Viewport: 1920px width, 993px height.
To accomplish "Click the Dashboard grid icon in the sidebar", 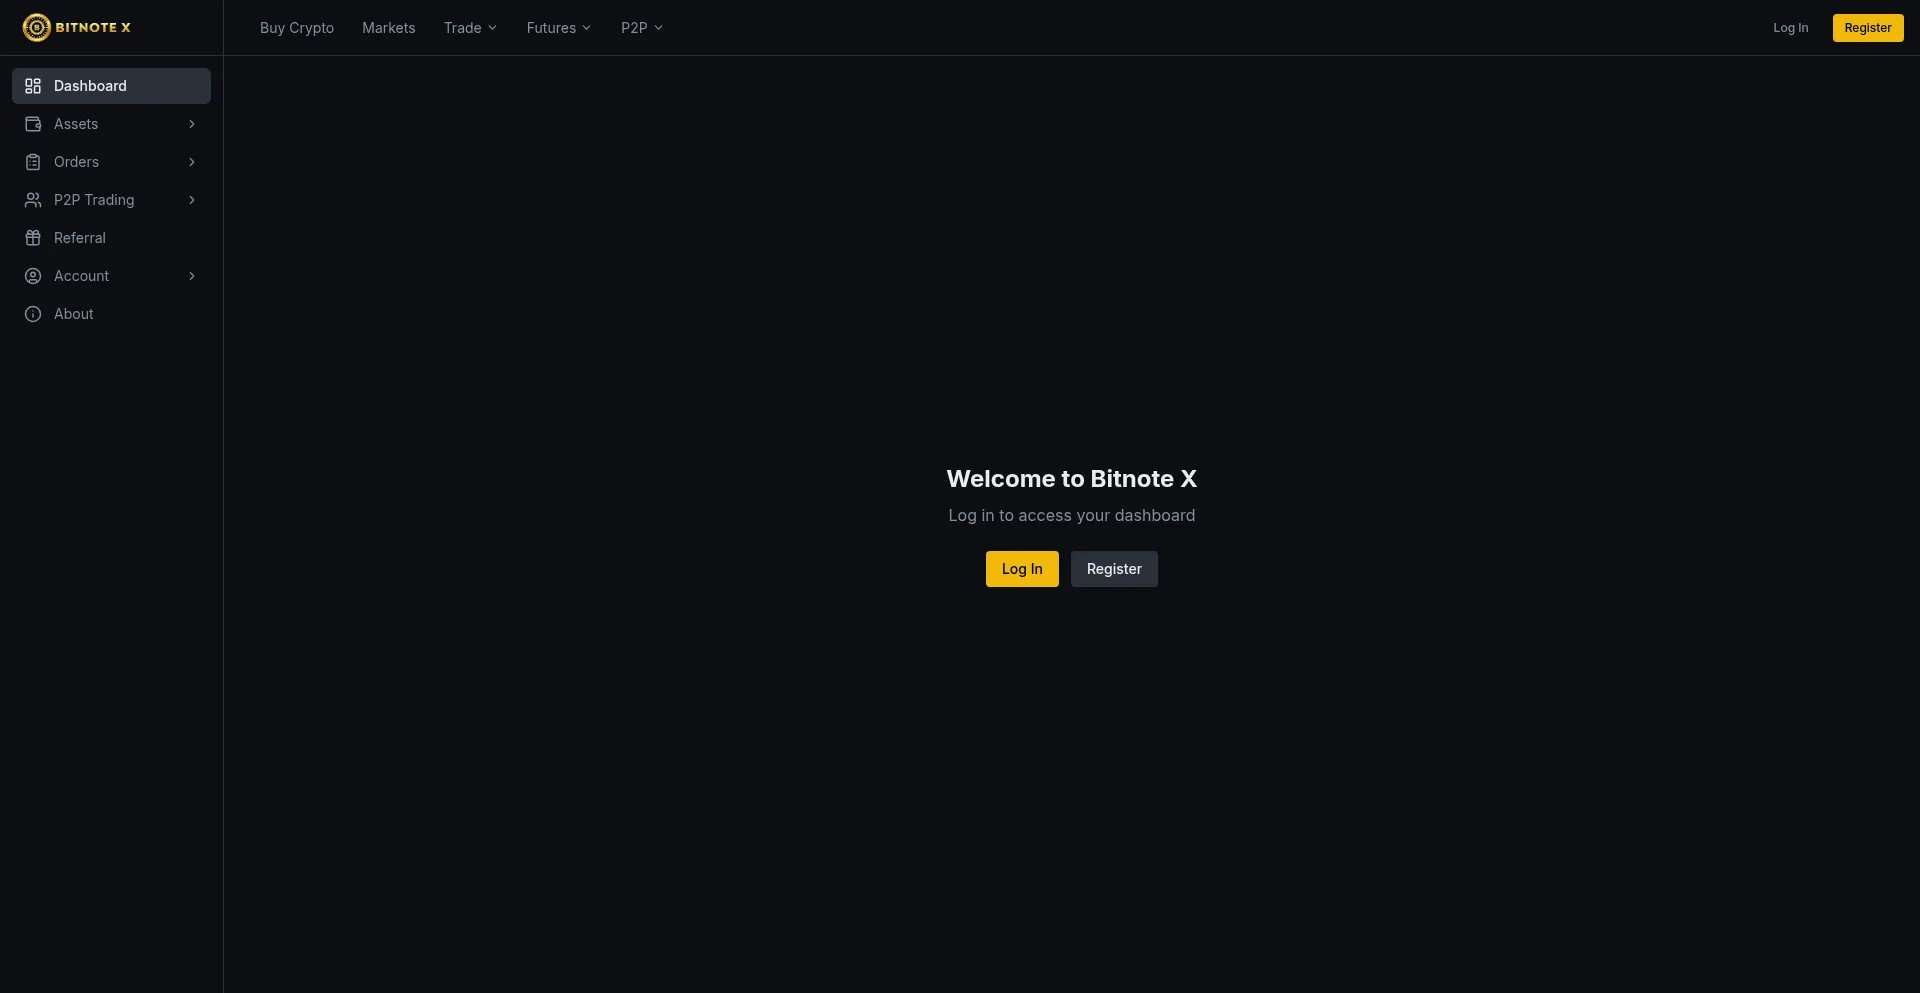I will coord(33,86).
